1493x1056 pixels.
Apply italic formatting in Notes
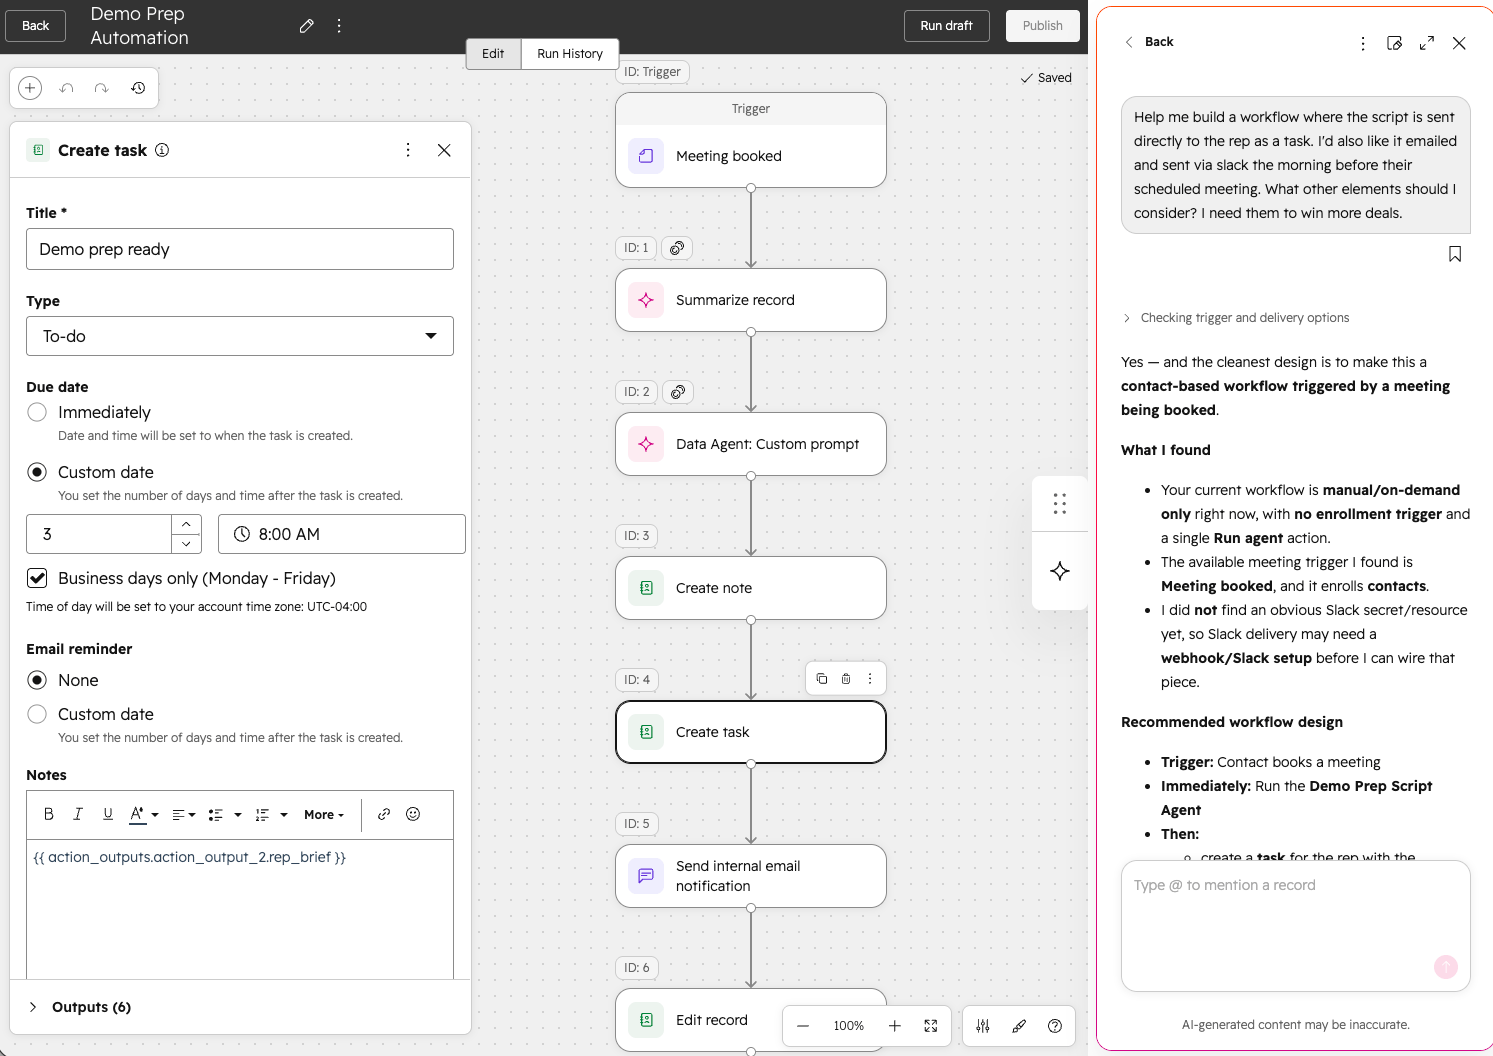coord(78,814)
